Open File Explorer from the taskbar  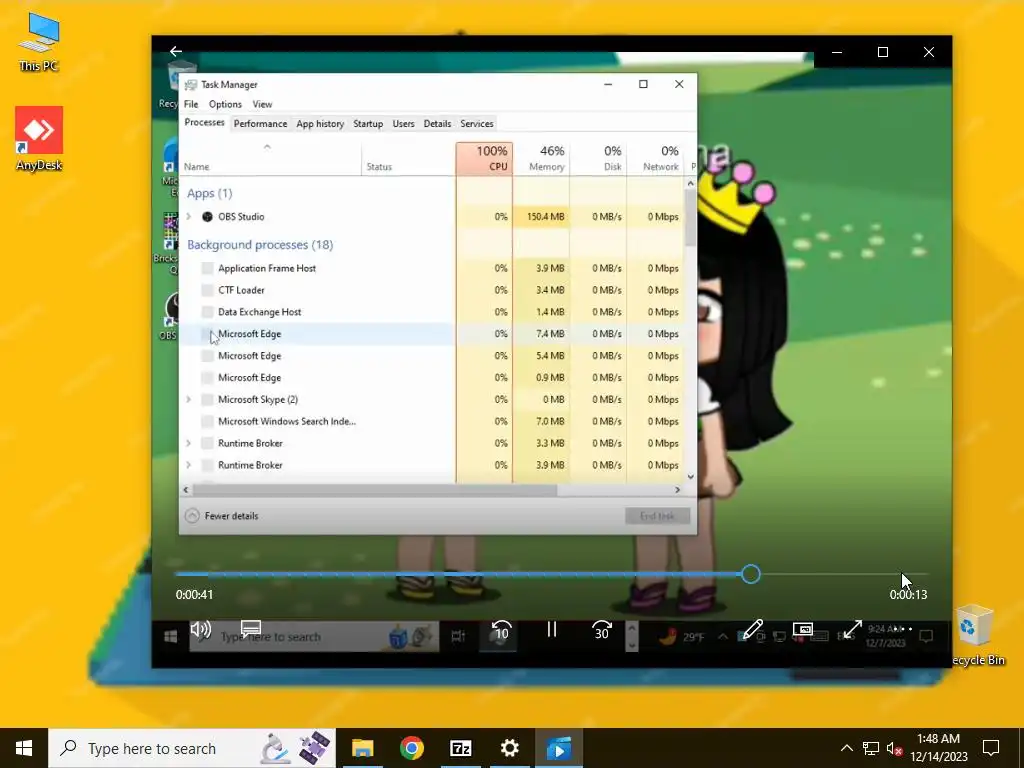362,748
